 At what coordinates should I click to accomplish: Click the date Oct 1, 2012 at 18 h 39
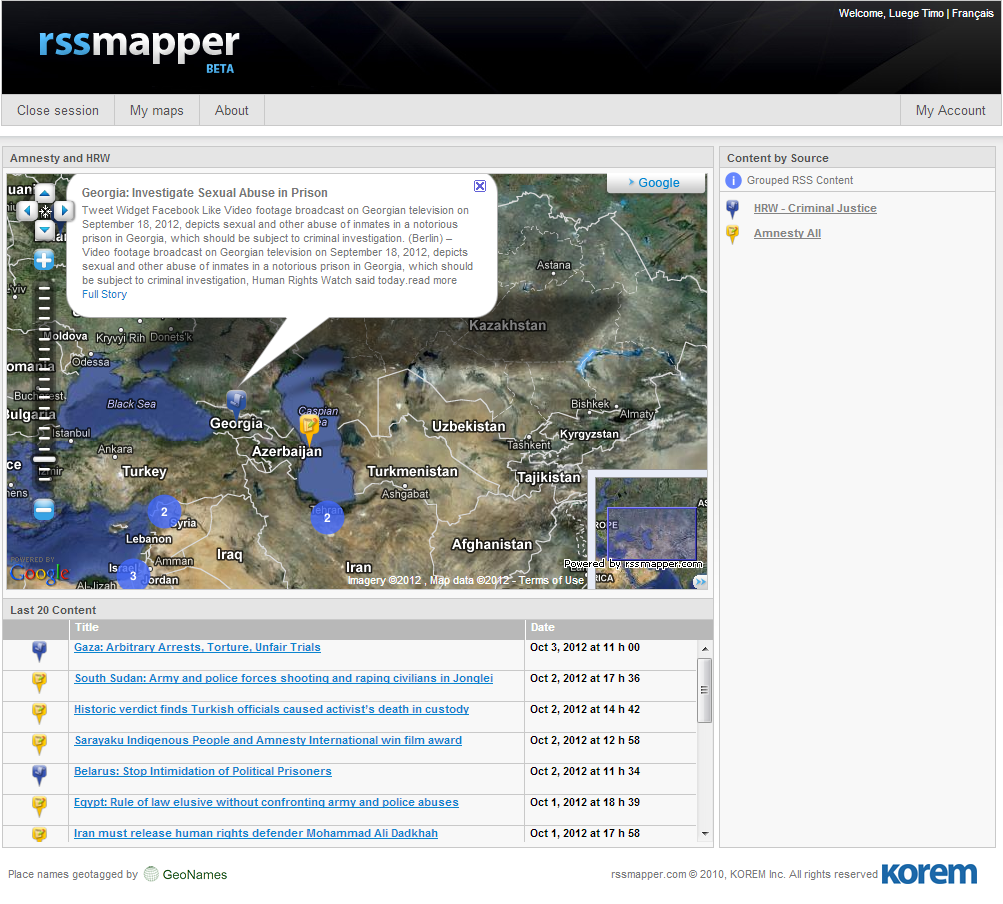coord(585,802)
